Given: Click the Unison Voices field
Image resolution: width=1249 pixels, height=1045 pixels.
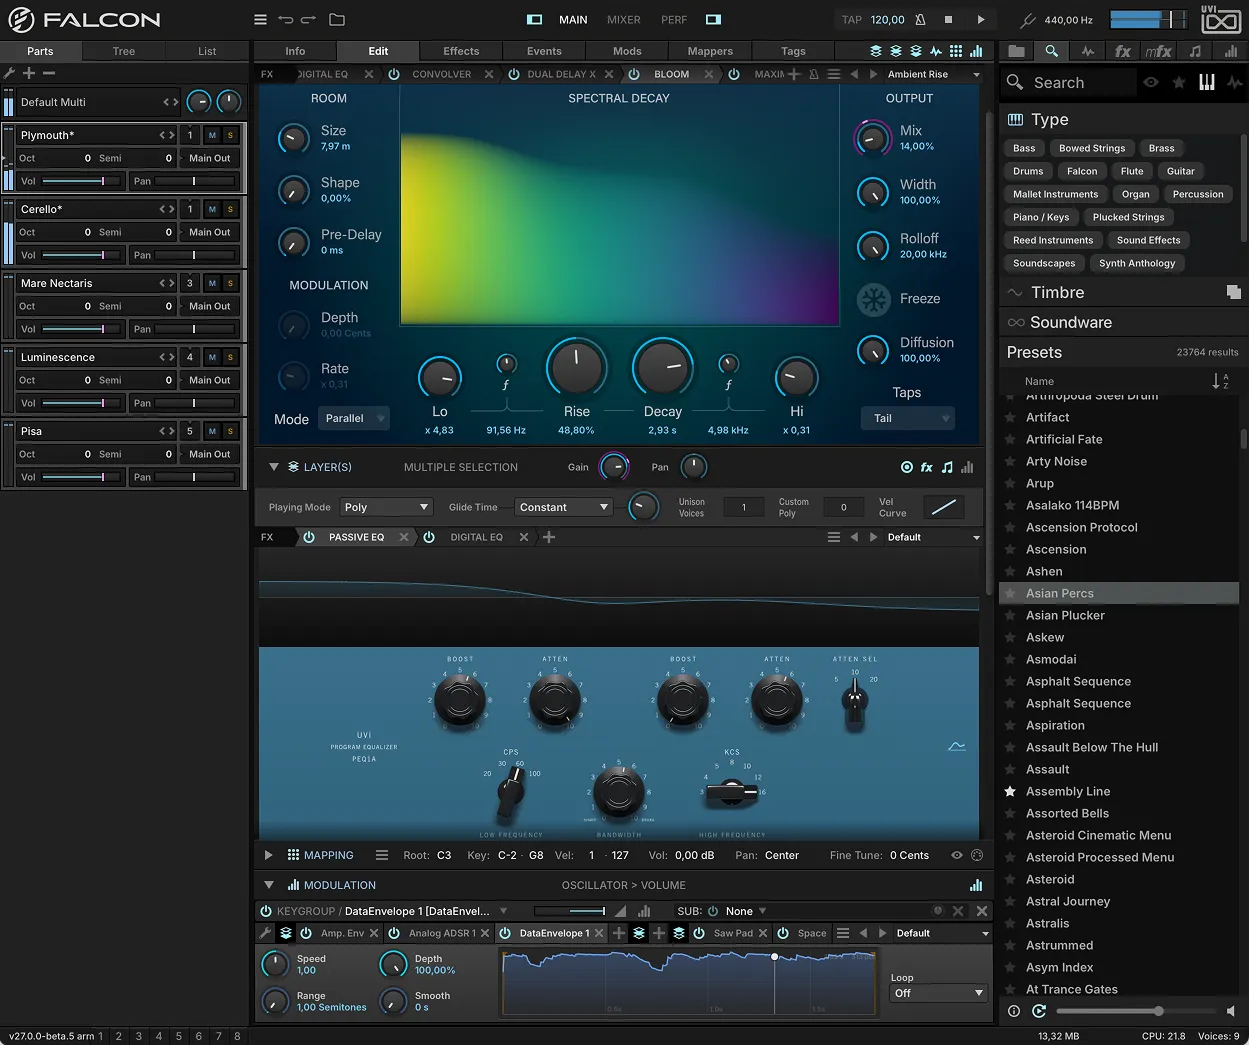Looking at the screenshot, I should (x=743, y=507).
